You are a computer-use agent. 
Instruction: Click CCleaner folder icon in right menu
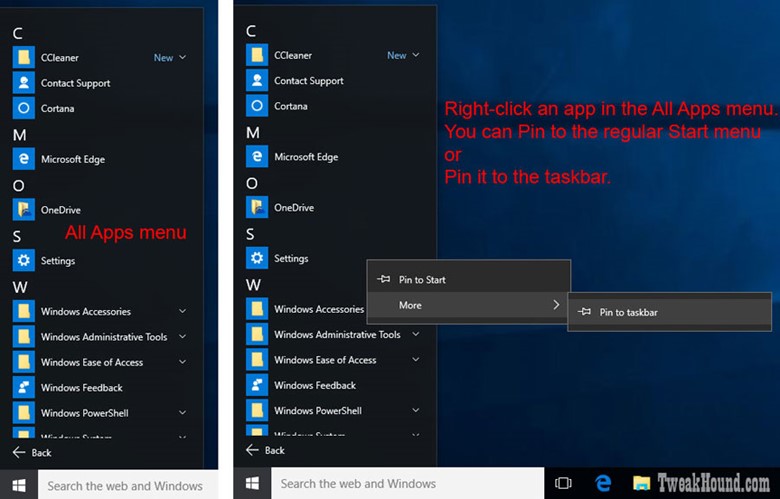[x=257, y=55]
